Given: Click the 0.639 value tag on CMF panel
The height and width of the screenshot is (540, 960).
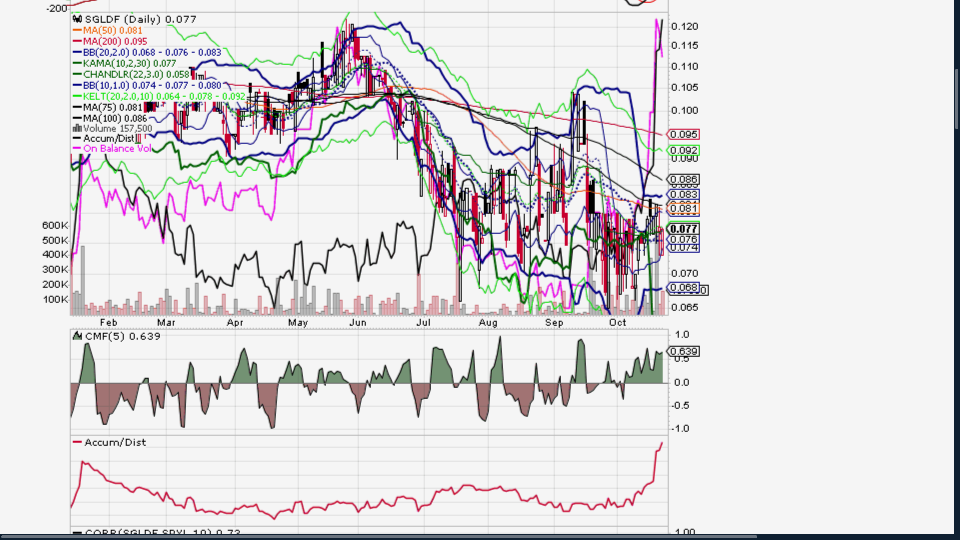Looking at the screenshot, I should [x=683, y=351].
